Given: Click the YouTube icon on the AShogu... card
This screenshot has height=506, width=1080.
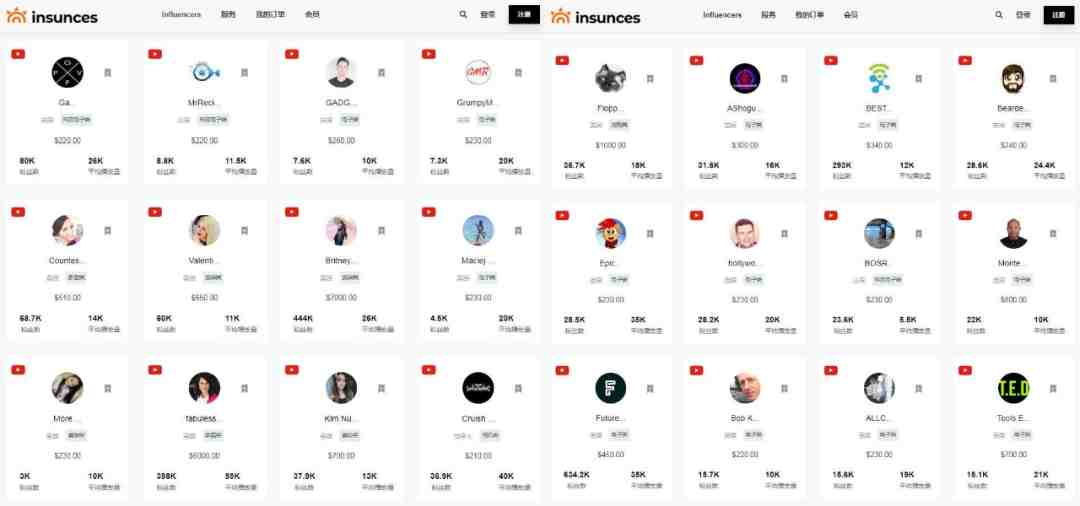Looking at the screenshot, I should click(x=696, y=61).
